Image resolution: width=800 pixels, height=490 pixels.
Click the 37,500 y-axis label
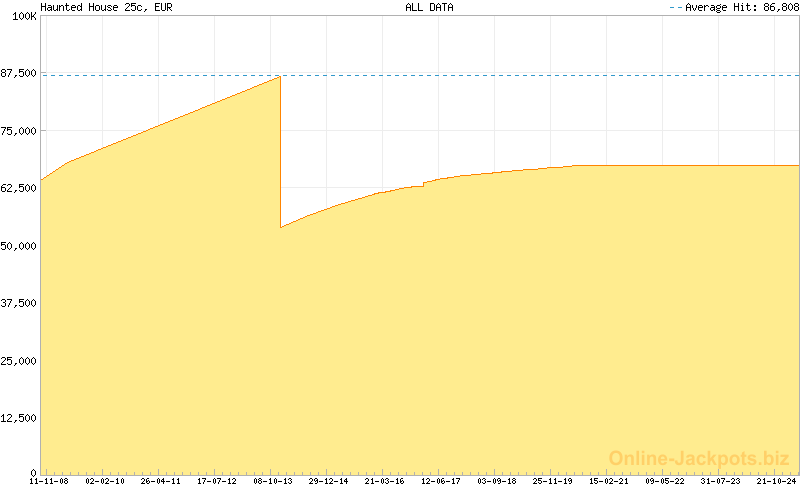pos(18,303)
